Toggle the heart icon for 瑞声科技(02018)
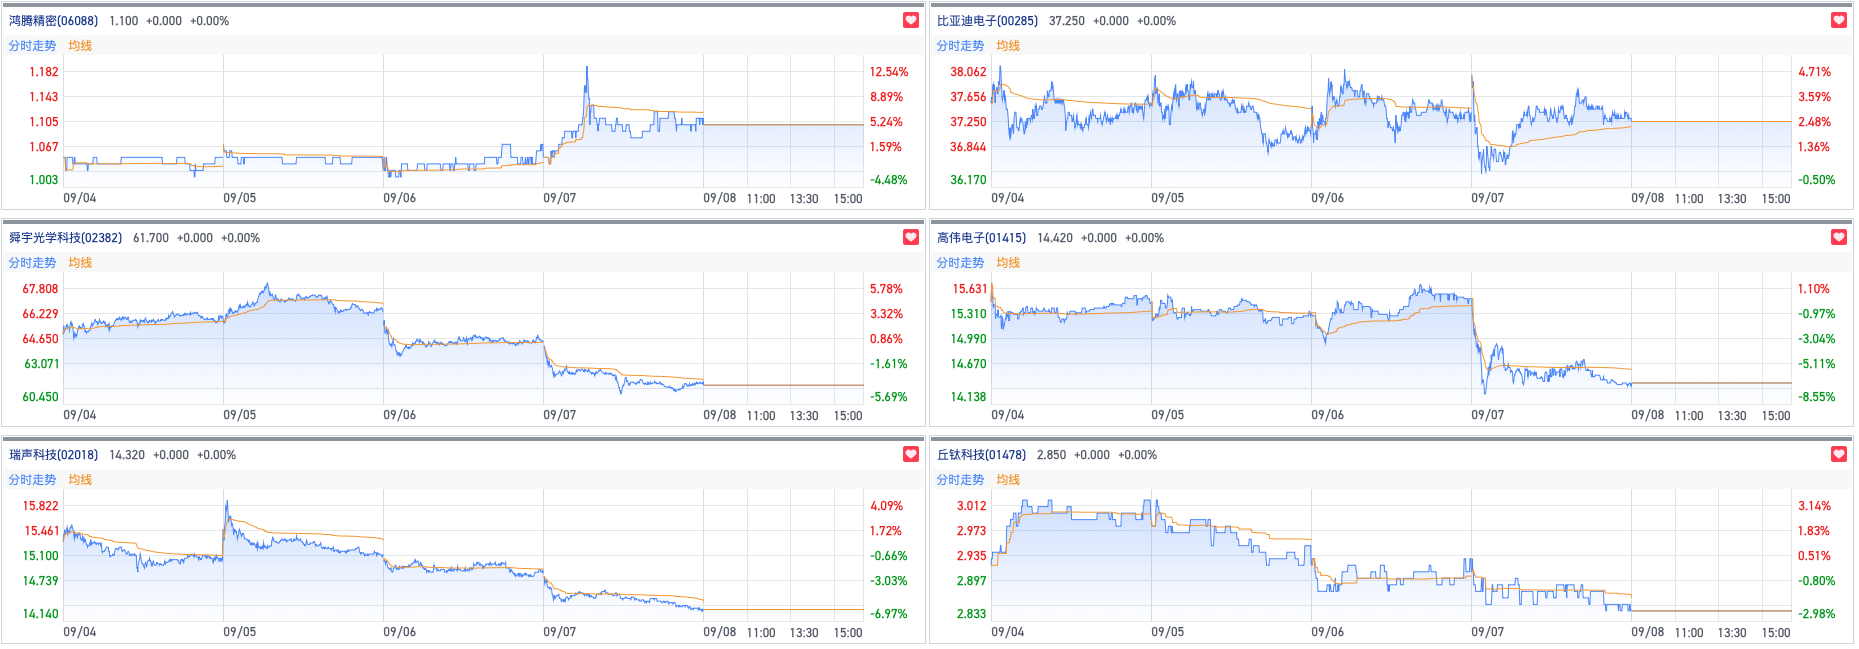This screenshot has height=649, width=1859. pyautogui.click(x=910, y=454)
